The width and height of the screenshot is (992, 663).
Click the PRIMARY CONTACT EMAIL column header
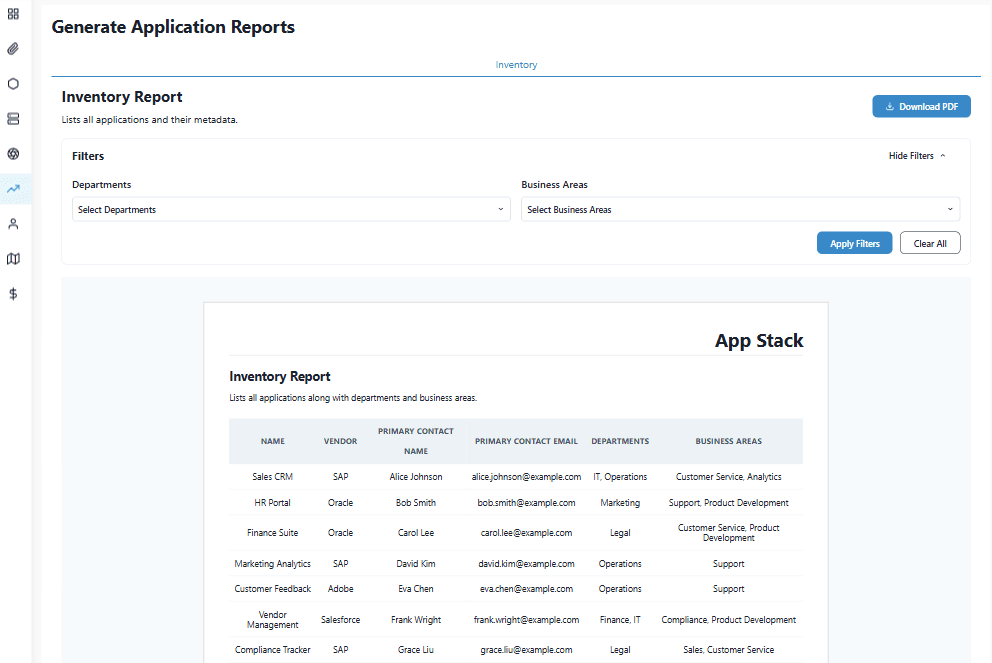[526, 441]
